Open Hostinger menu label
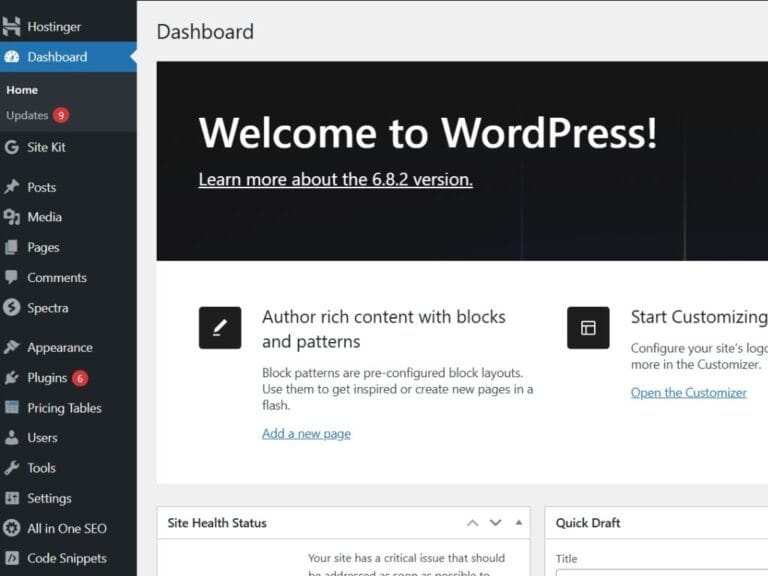The width and height of the screenshot is (768, 576). click(x=54, y=26)
